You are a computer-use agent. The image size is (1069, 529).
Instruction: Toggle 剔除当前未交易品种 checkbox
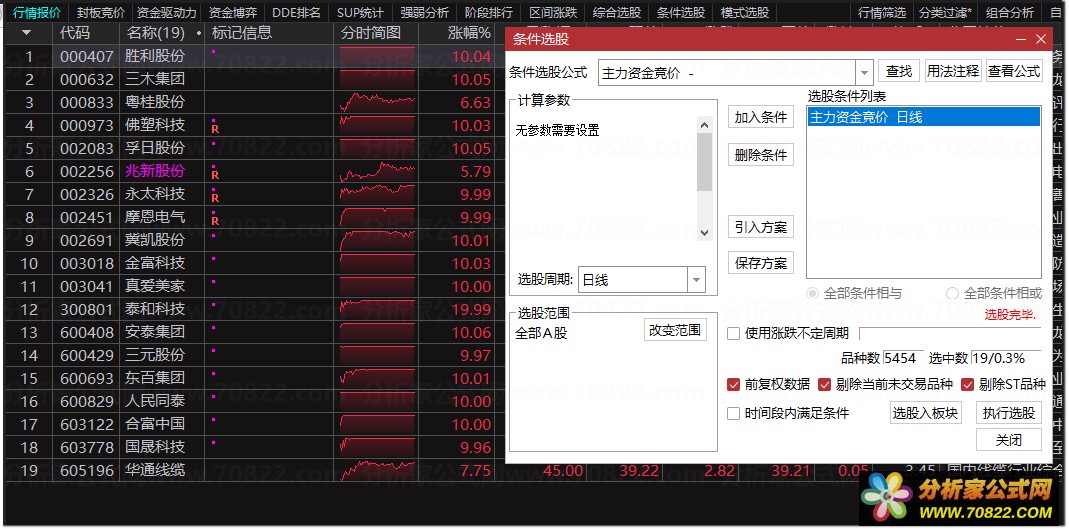pos(825,384)
